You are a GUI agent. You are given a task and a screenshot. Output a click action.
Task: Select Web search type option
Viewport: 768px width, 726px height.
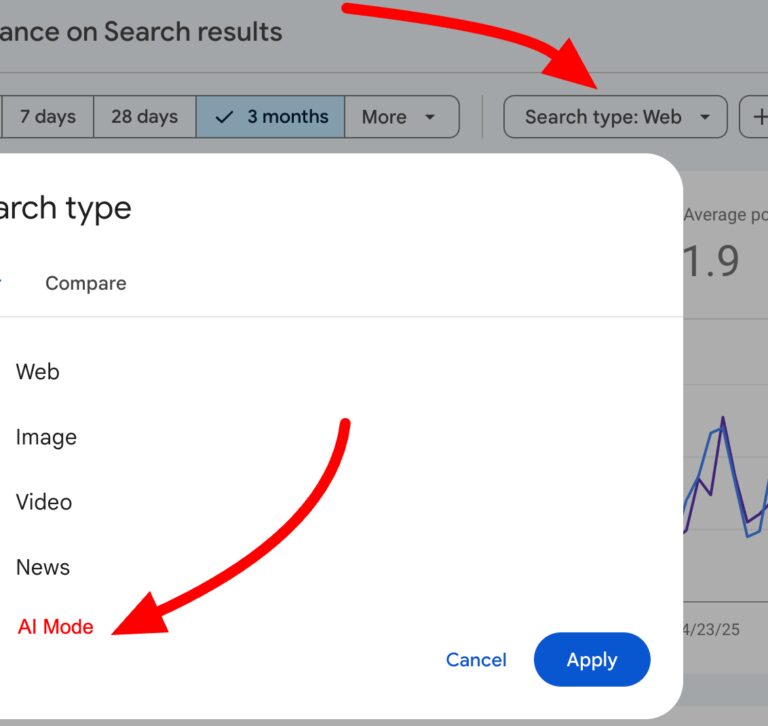coord(38,372)
